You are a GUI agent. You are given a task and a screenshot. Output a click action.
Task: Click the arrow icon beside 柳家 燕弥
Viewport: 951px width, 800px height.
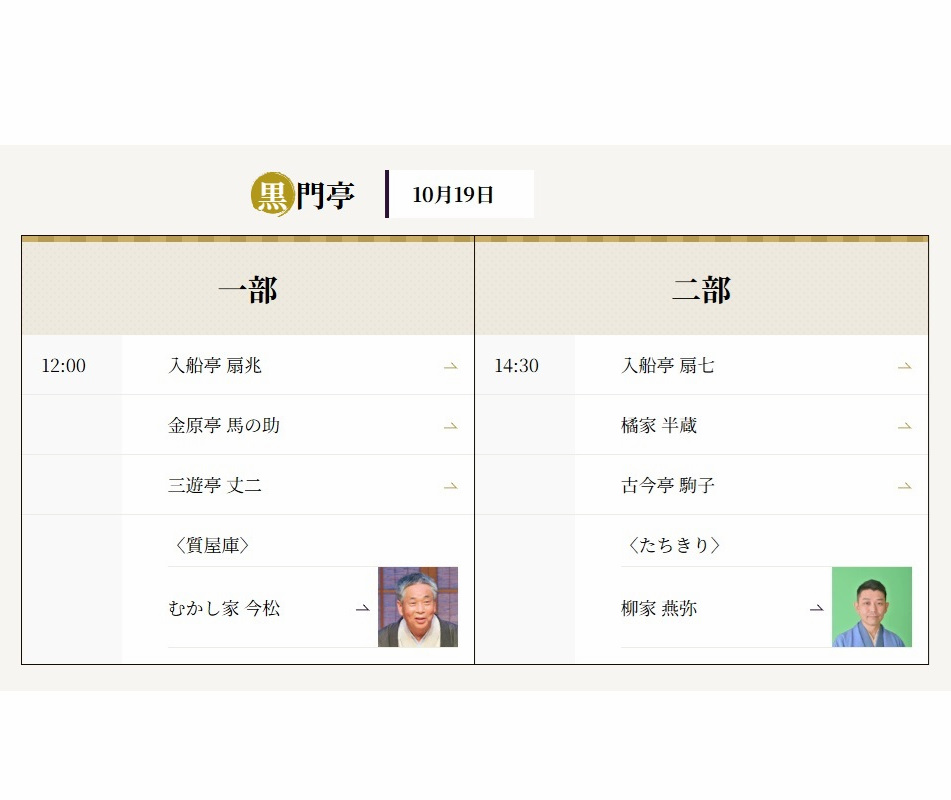click(816, 608)
